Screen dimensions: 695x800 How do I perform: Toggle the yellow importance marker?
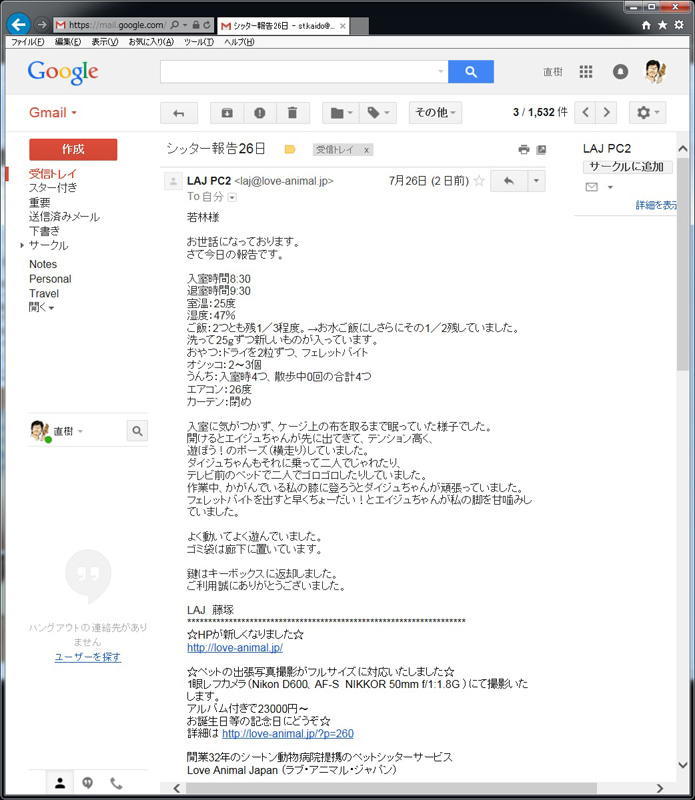coord(290,149)
